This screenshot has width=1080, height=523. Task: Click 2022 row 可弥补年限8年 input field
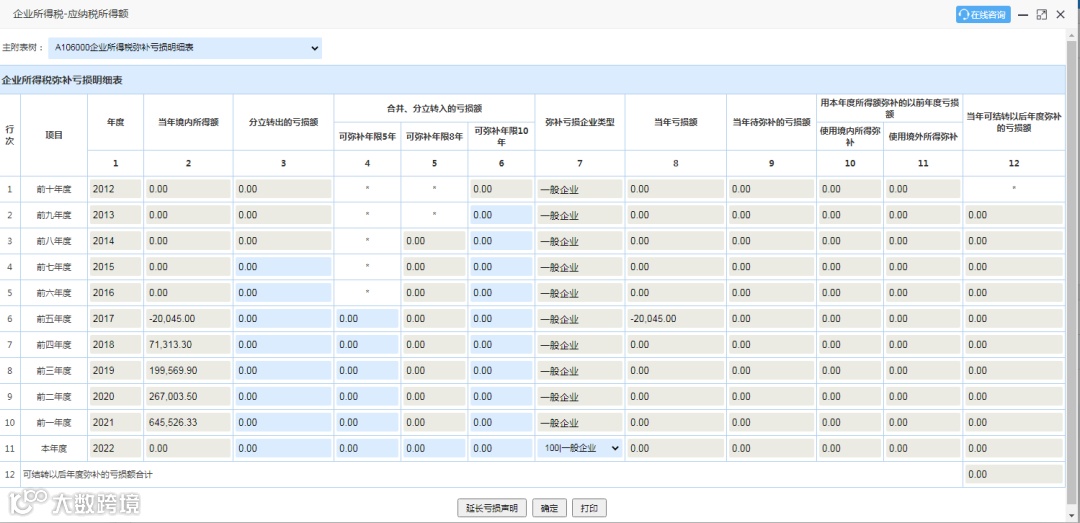(434, 448)
